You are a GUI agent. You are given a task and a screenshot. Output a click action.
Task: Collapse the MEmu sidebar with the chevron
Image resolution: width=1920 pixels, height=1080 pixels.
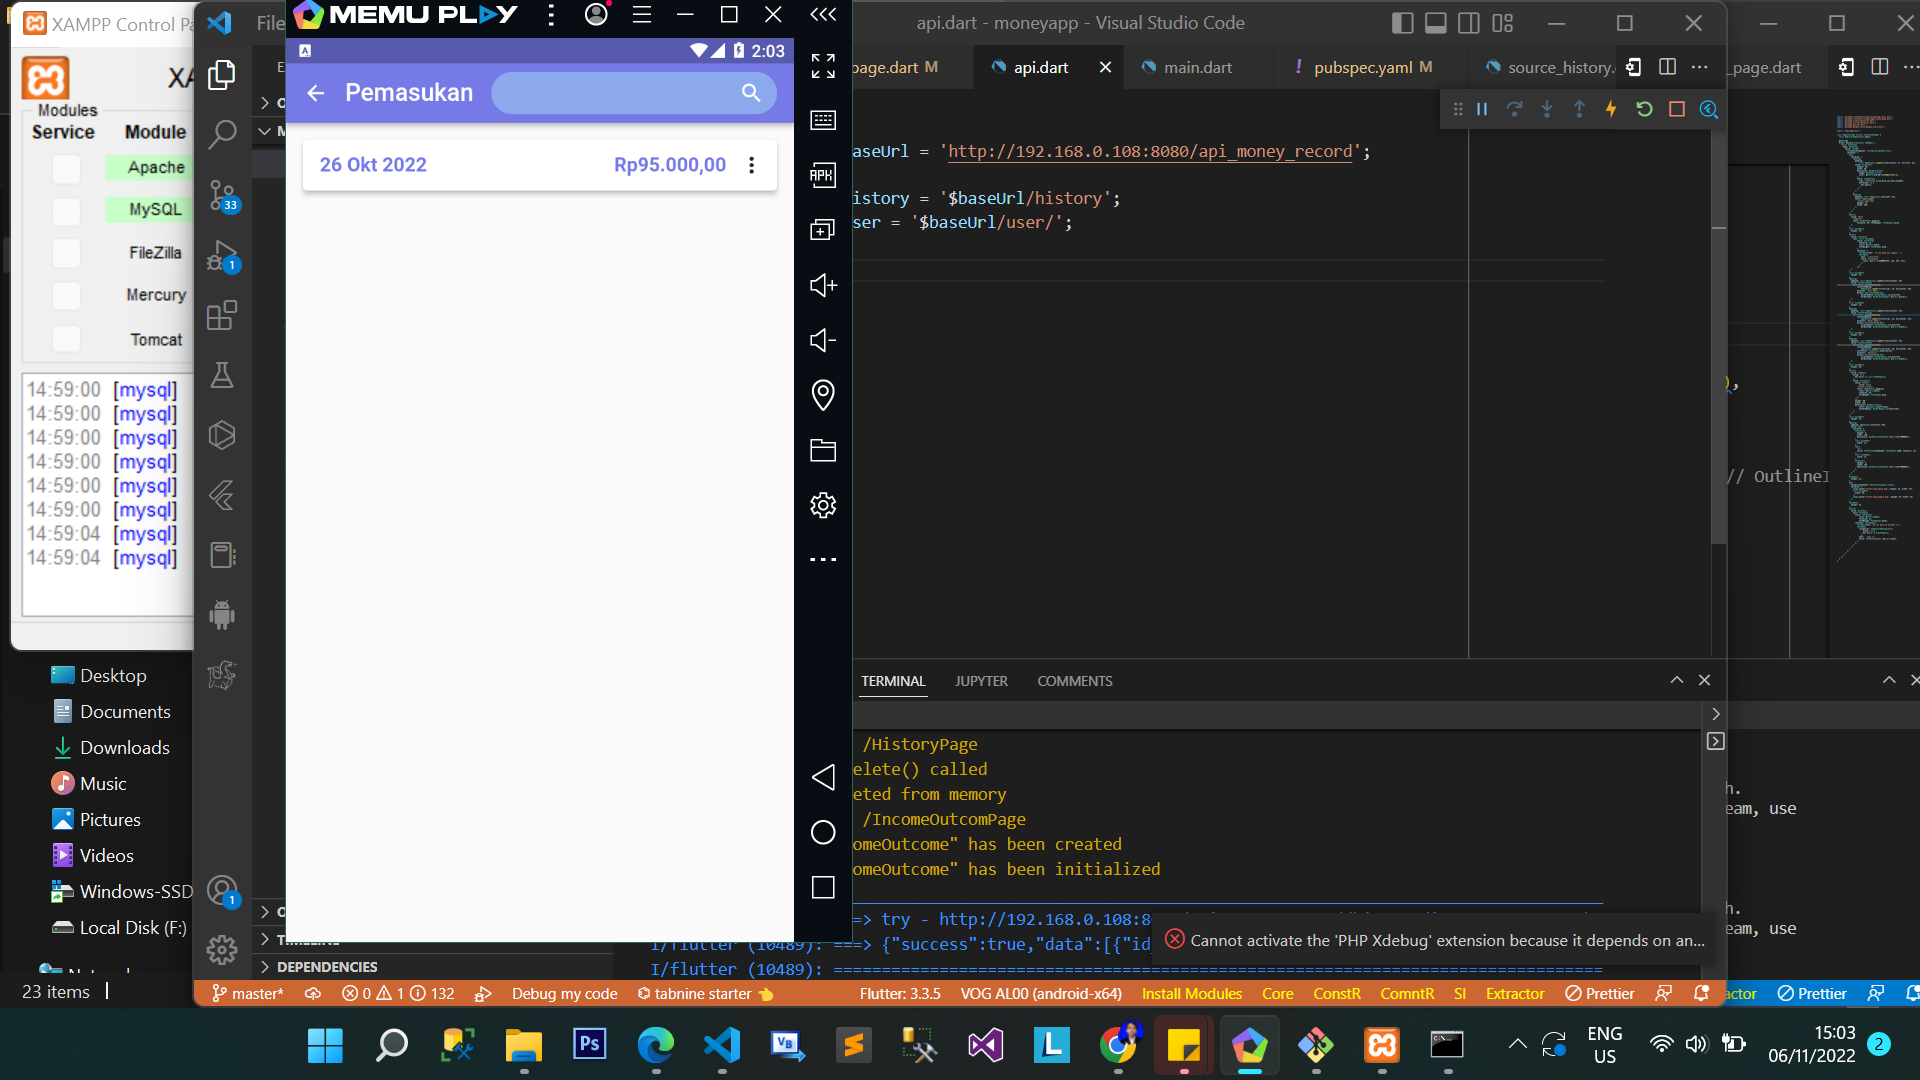click(822, 14)
